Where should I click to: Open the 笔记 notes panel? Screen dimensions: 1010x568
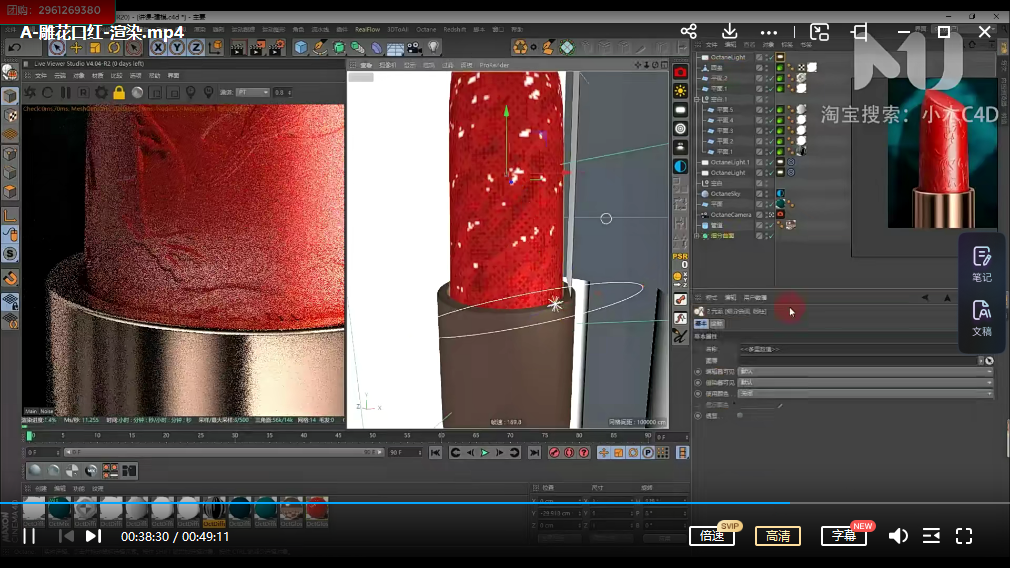coord(982,264)
